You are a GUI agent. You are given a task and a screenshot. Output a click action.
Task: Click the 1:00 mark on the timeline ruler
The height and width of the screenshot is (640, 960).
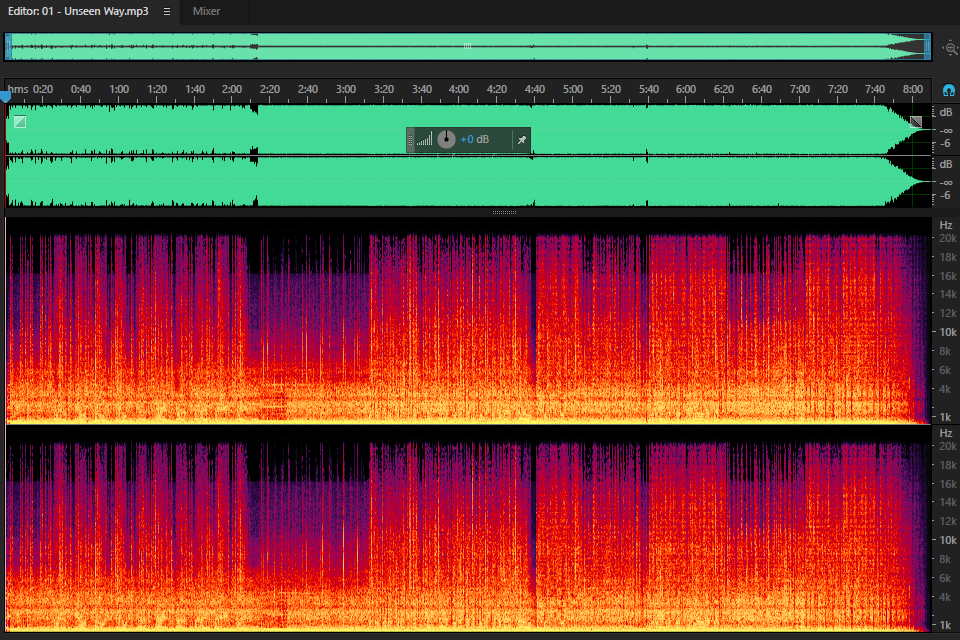pos(119,89)
